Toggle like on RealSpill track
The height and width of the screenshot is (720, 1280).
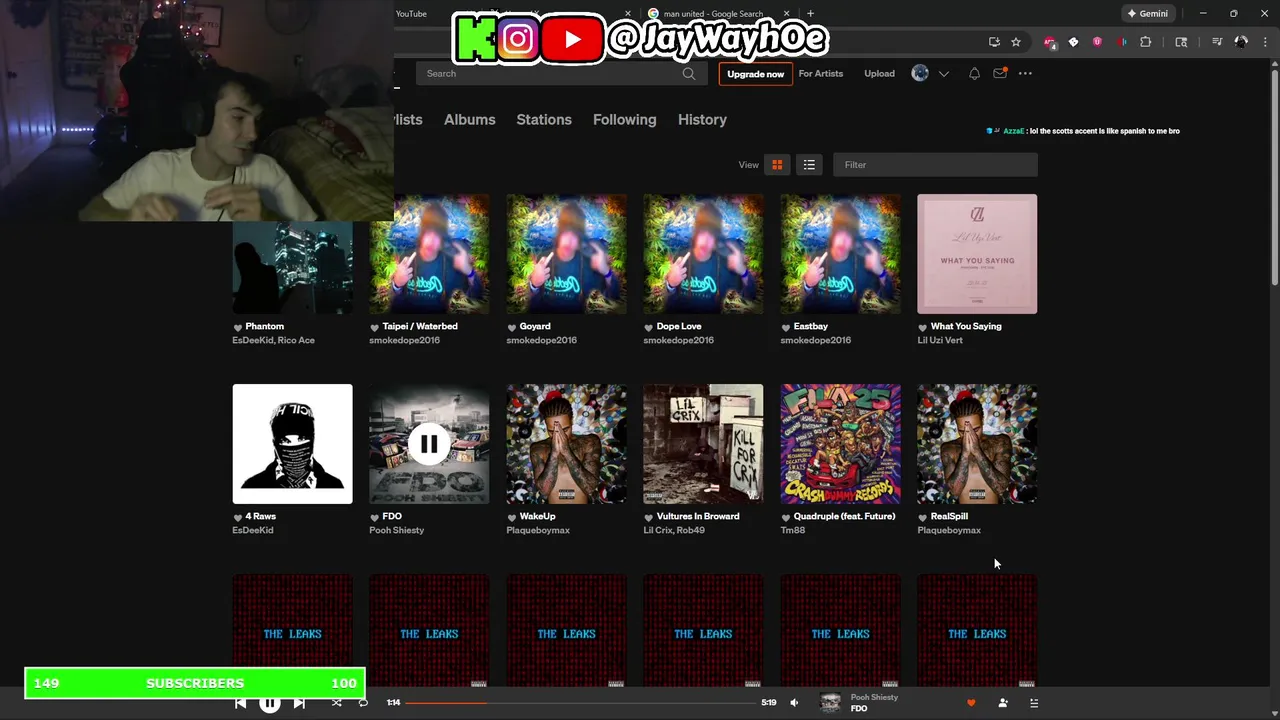click(x=923, y=517)
